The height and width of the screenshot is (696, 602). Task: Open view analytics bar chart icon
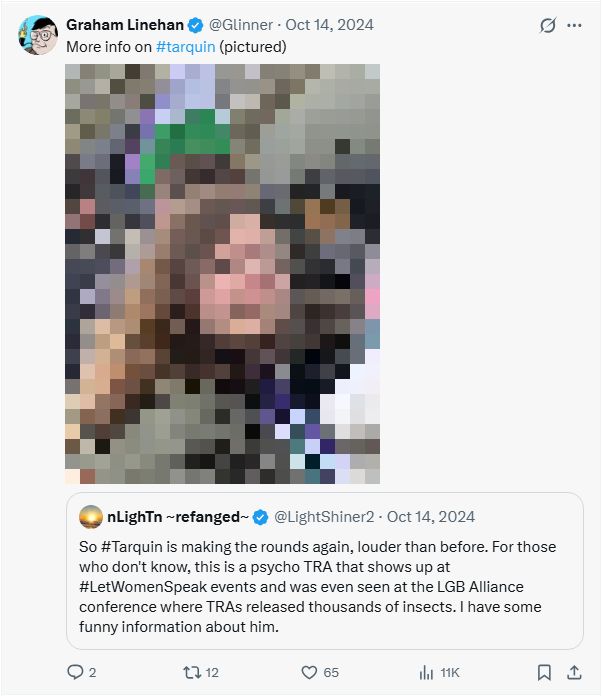[x=426, y=672]
